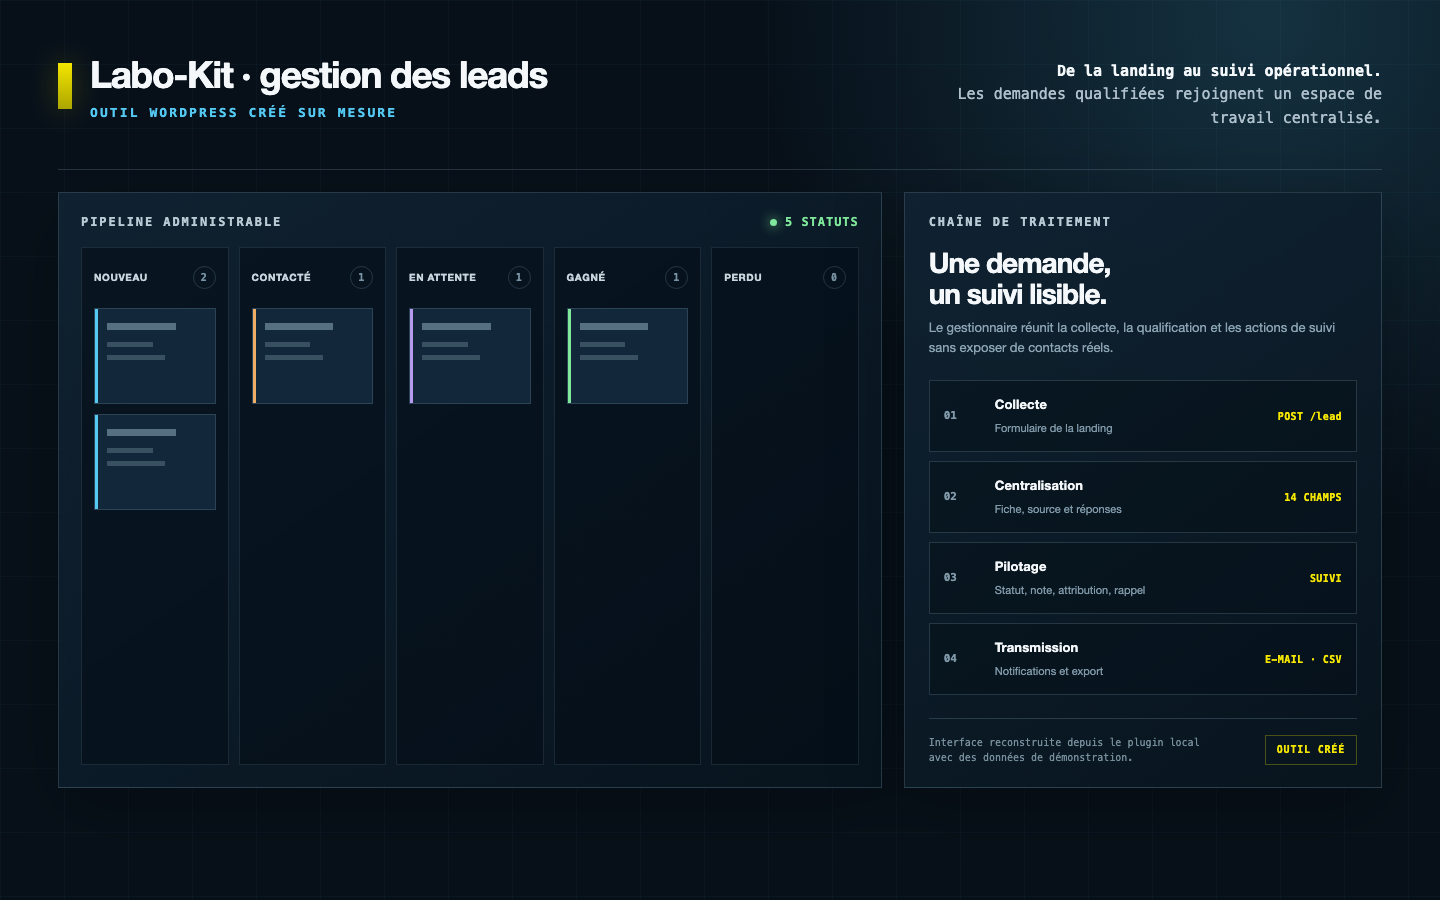Click the CHAÎNE DE TRAITEMENT heading
This screenshot has height=900, width=1440.
1019,222
